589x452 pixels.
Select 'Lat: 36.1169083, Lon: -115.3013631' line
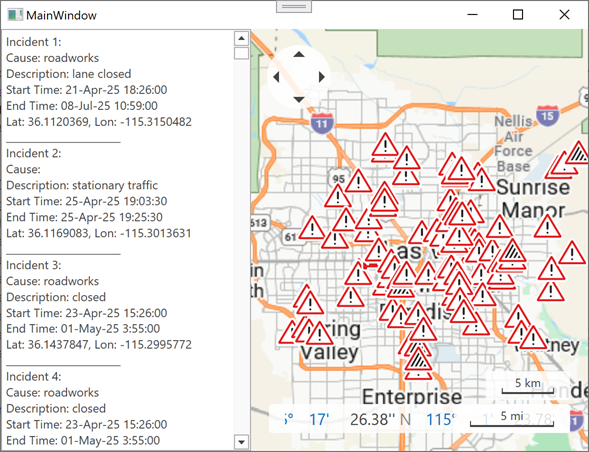pyautogui.click(x=99, y=233)
